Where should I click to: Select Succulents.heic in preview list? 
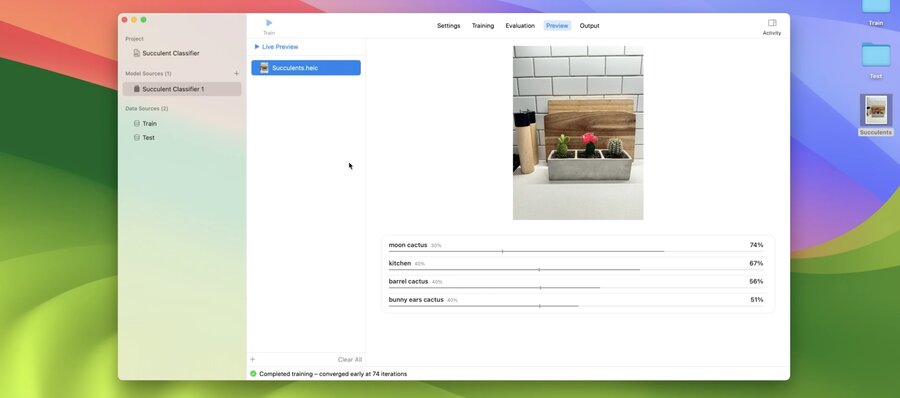[306, 68]
